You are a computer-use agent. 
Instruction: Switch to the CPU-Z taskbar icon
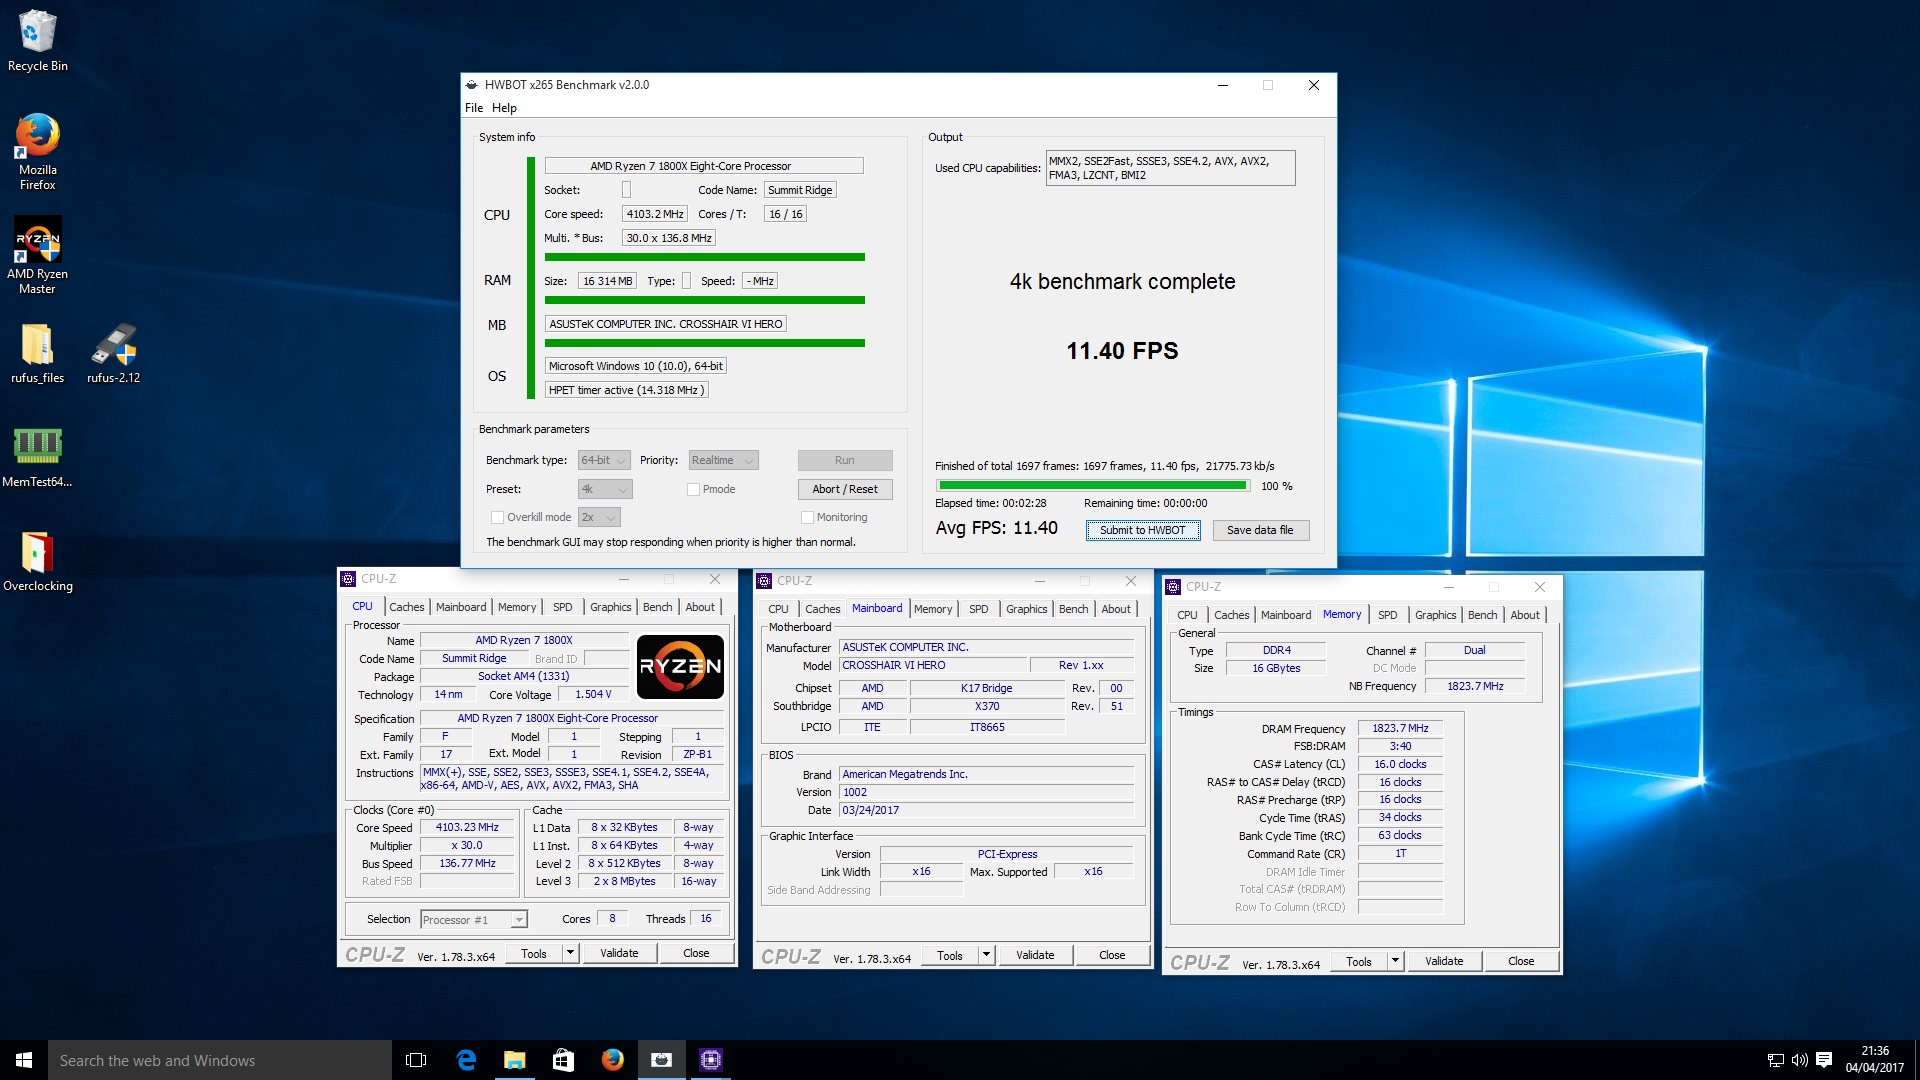click(x=711, y=1060)
